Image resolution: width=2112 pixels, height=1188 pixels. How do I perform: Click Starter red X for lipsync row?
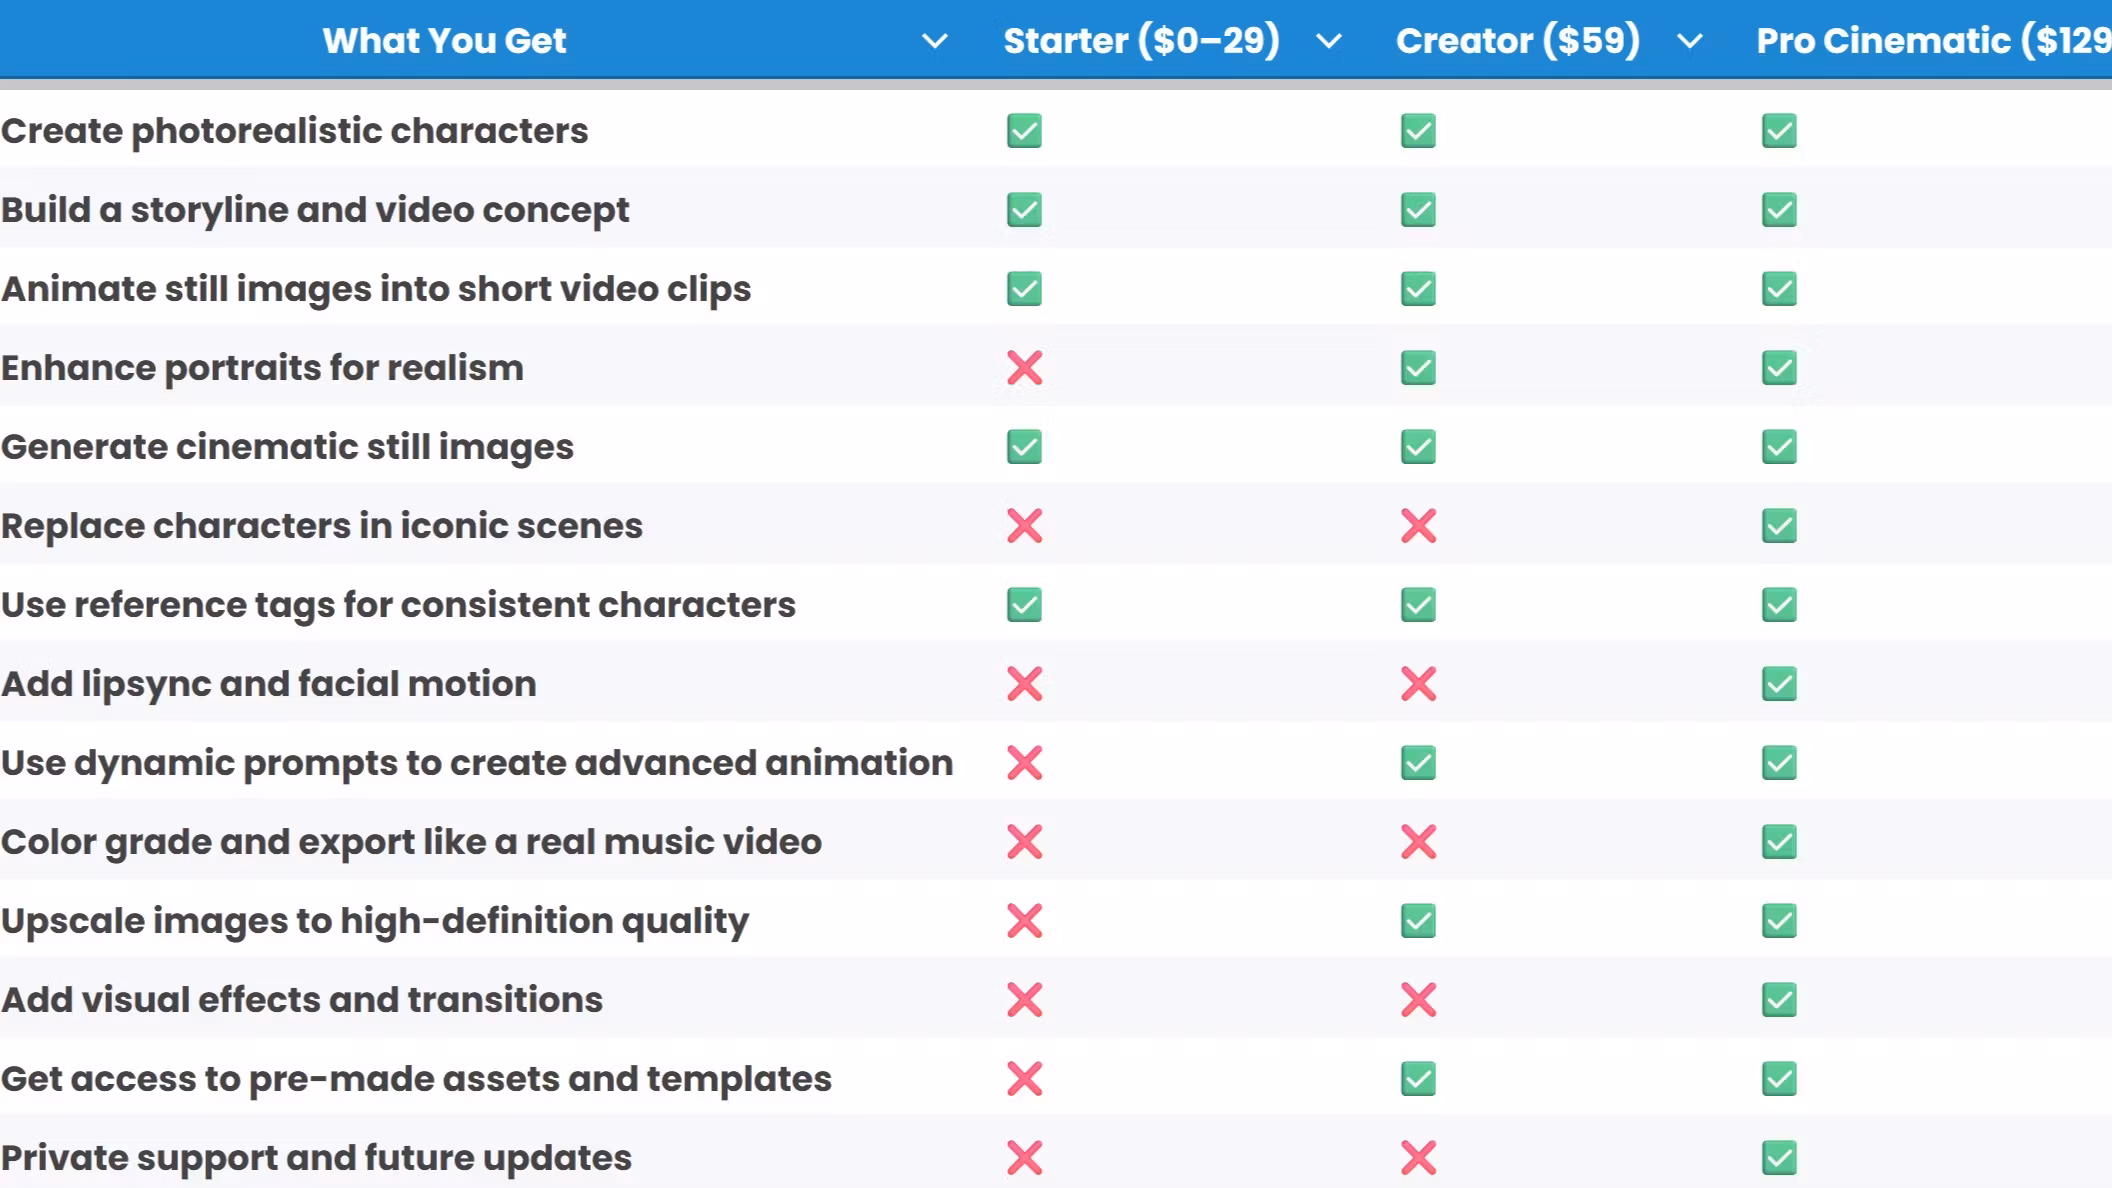[x=1024, y=684]
